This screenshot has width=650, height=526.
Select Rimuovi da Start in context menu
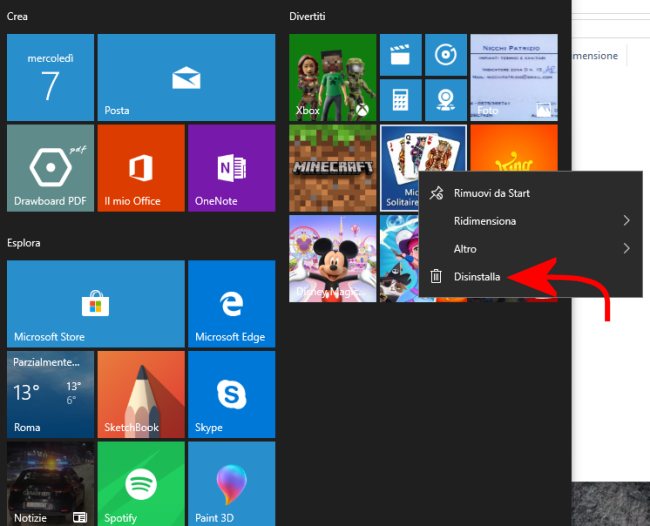[531, 193]
